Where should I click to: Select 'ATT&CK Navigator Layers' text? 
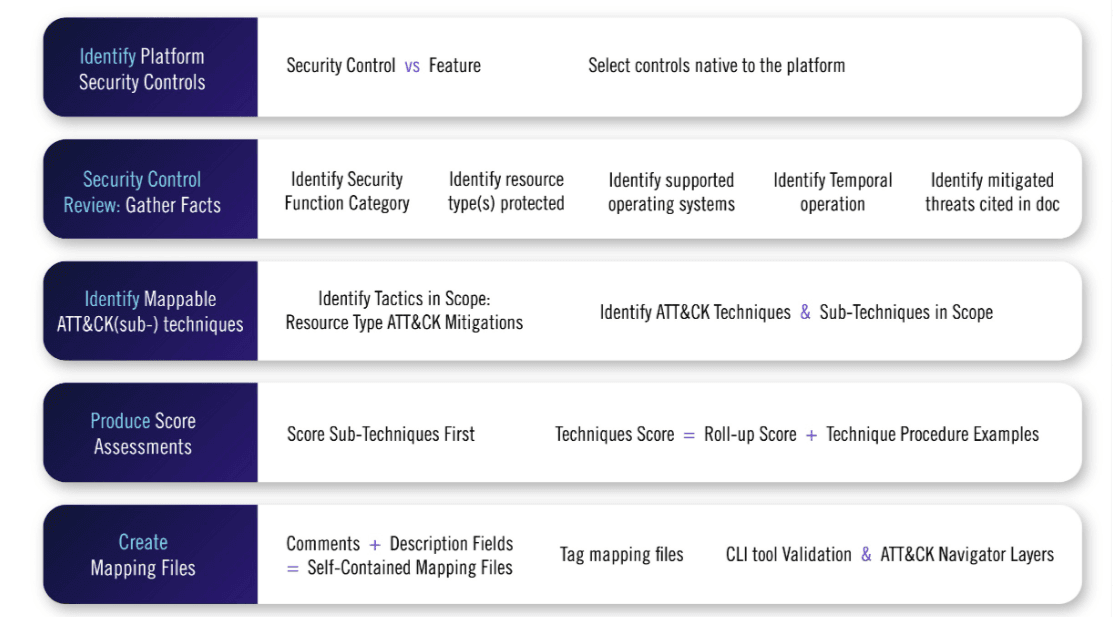[x=967, y=555]
